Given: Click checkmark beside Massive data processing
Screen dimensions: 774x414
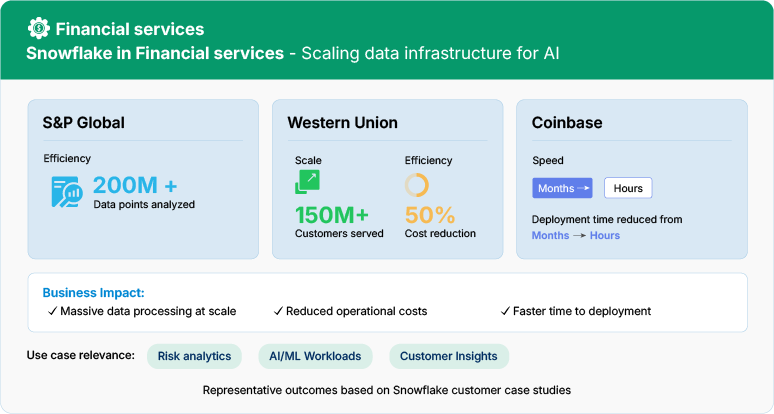Looking at the screenshot, I should point(52,311).
